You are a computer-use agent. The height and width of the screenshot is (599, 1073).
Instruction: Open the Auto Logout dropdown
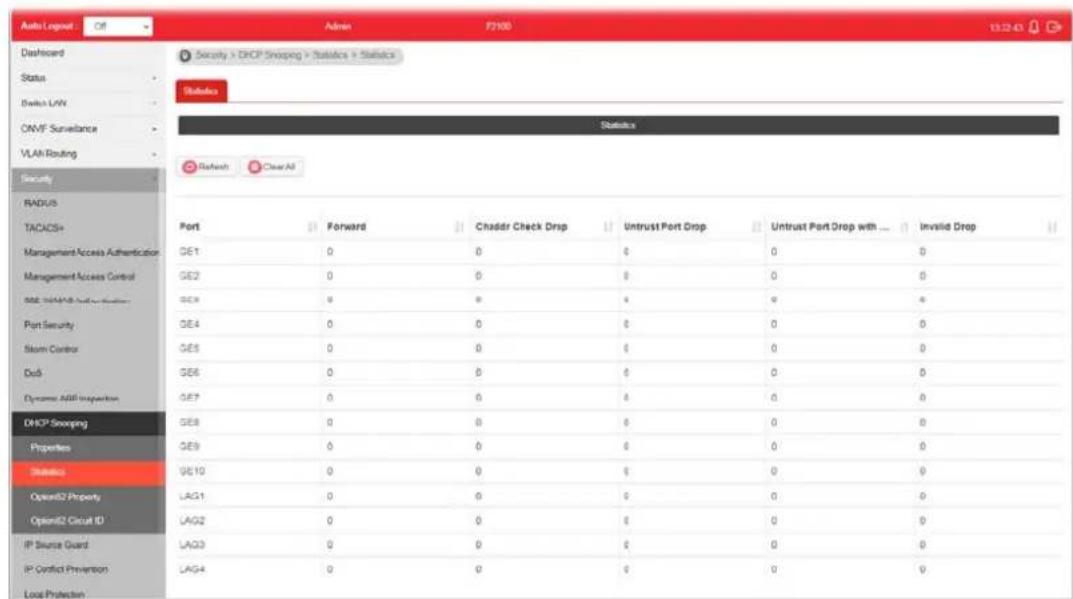(x=118, y=26)
